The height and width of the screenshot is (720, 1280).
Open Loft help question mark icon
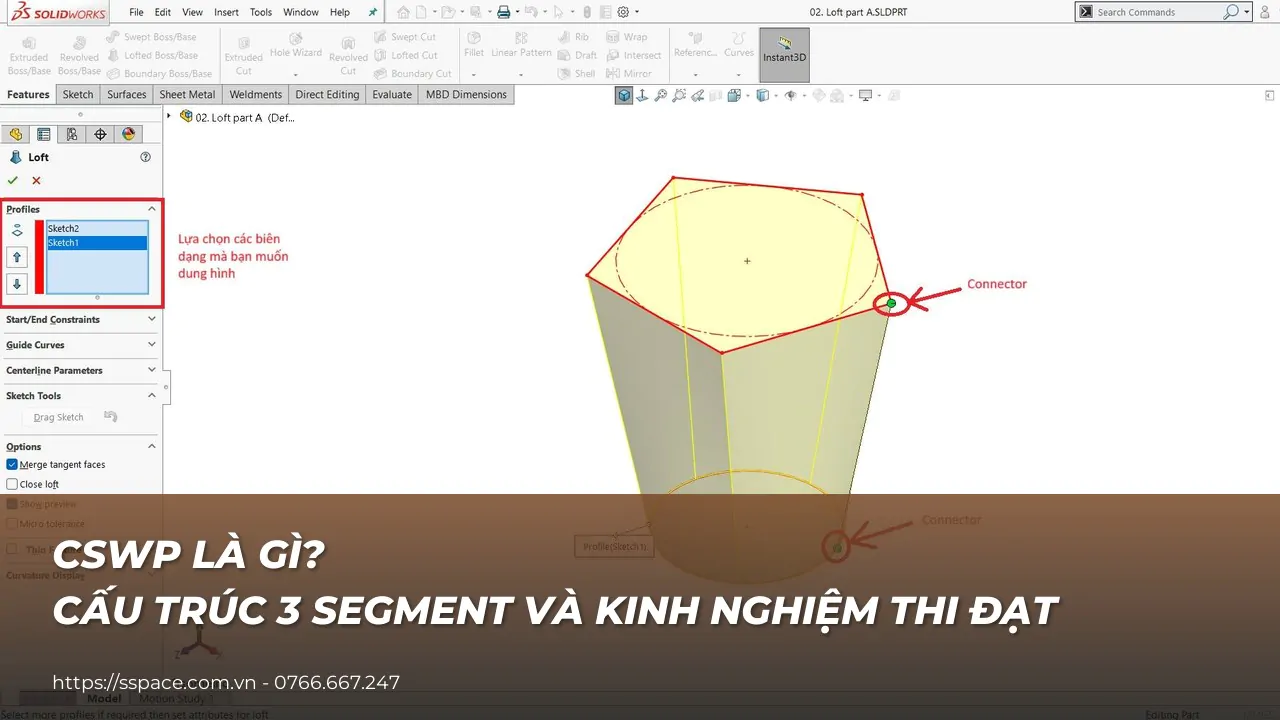click(x=145, y=157)
